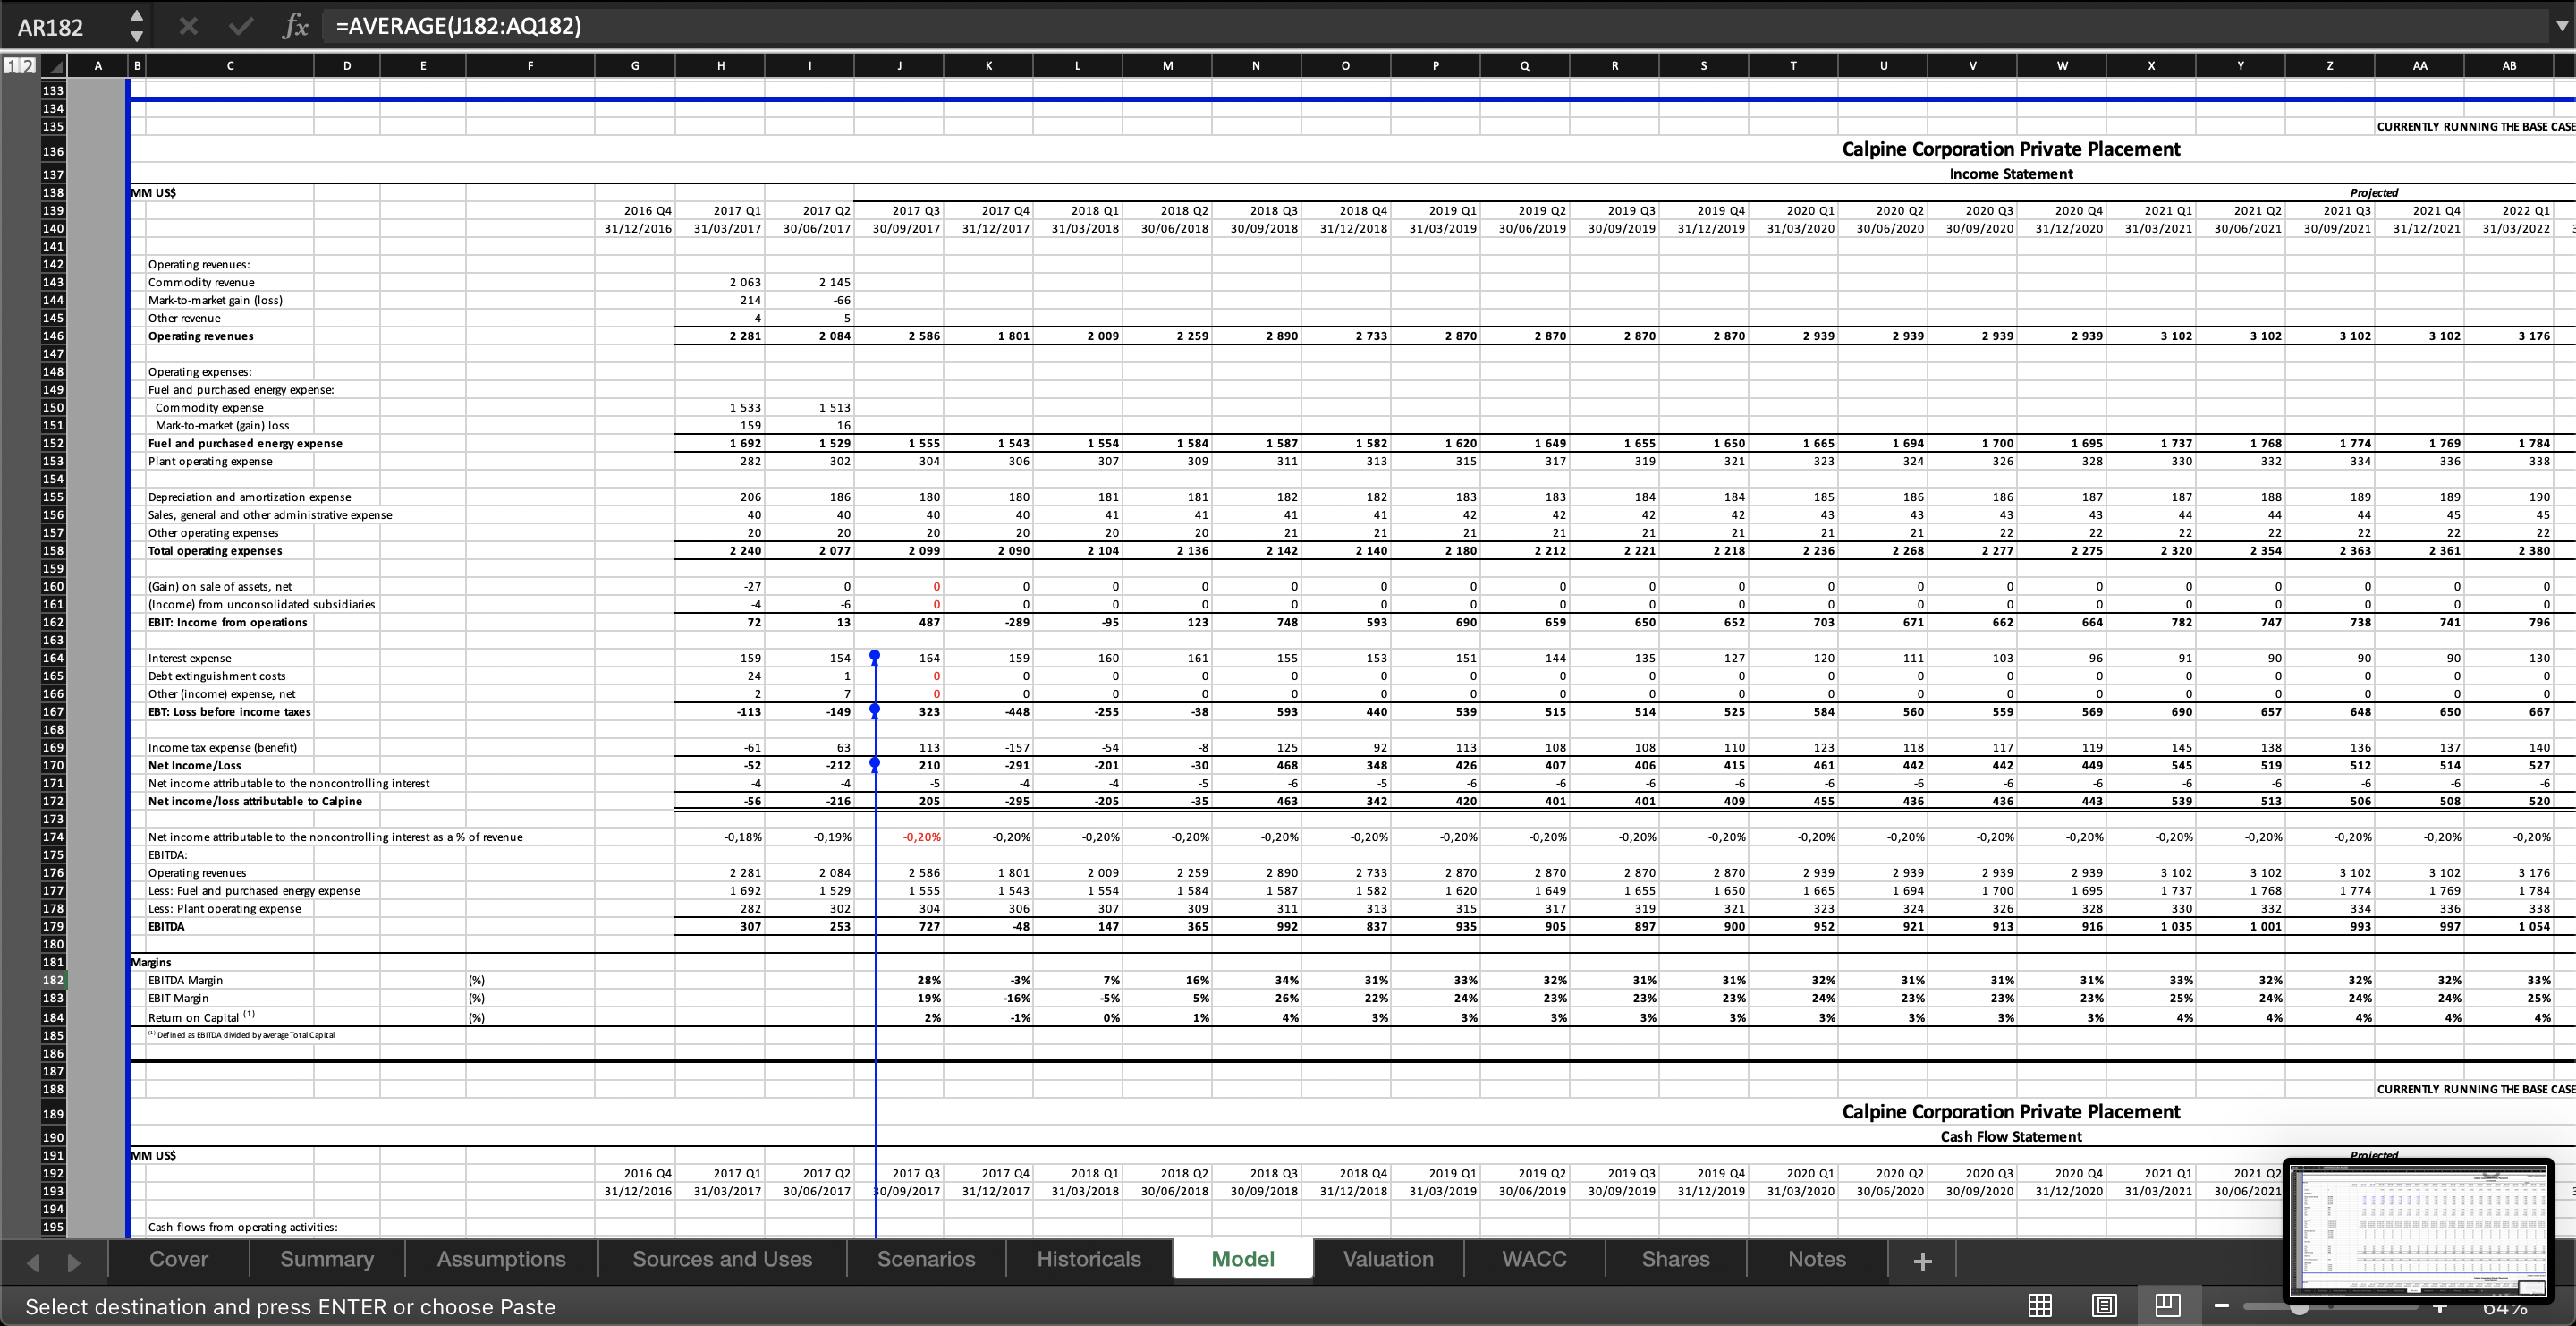
Task: Add a new sheet with the plus button
Action: pyautogui.click(x=1922, y=1261)
